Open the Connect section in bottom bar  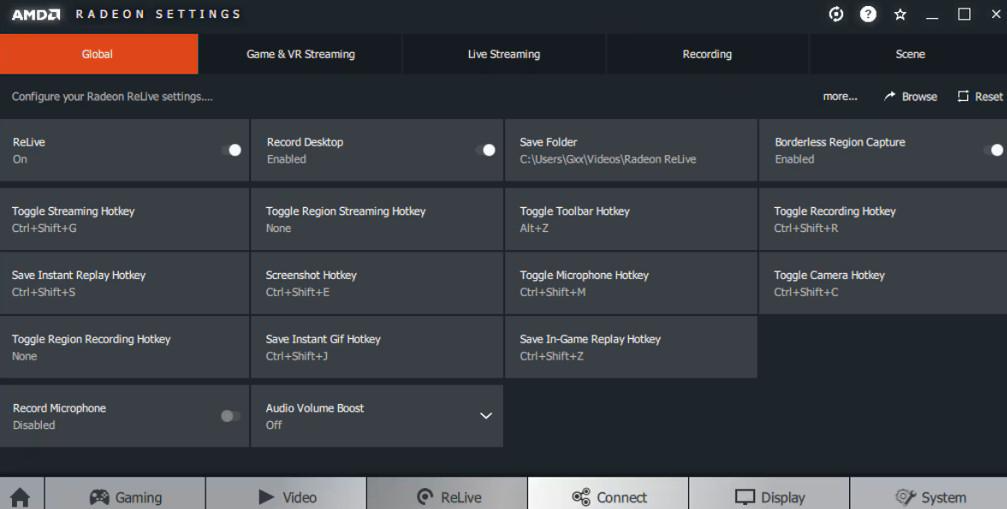tap(608, 496)
